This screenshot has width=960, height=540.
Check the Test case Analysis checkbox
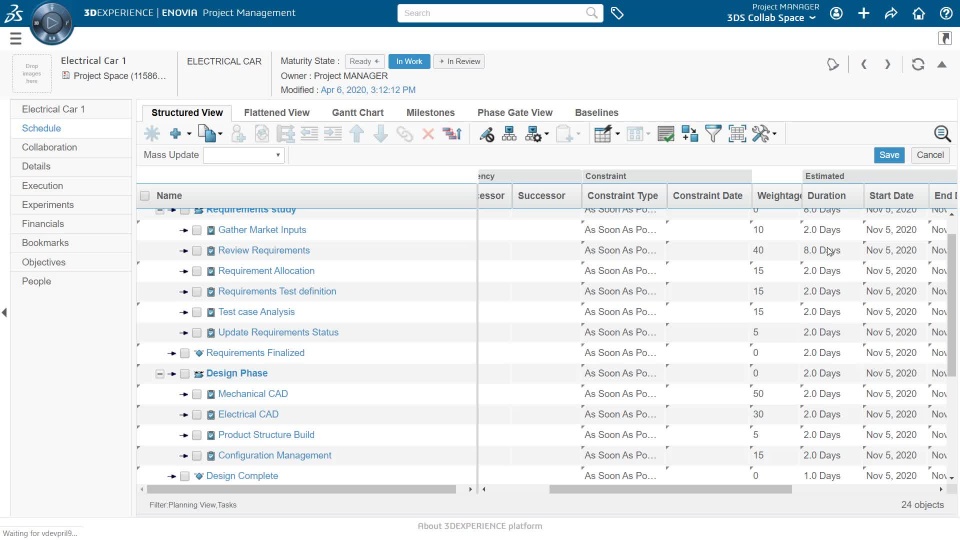tap(197, 312)
